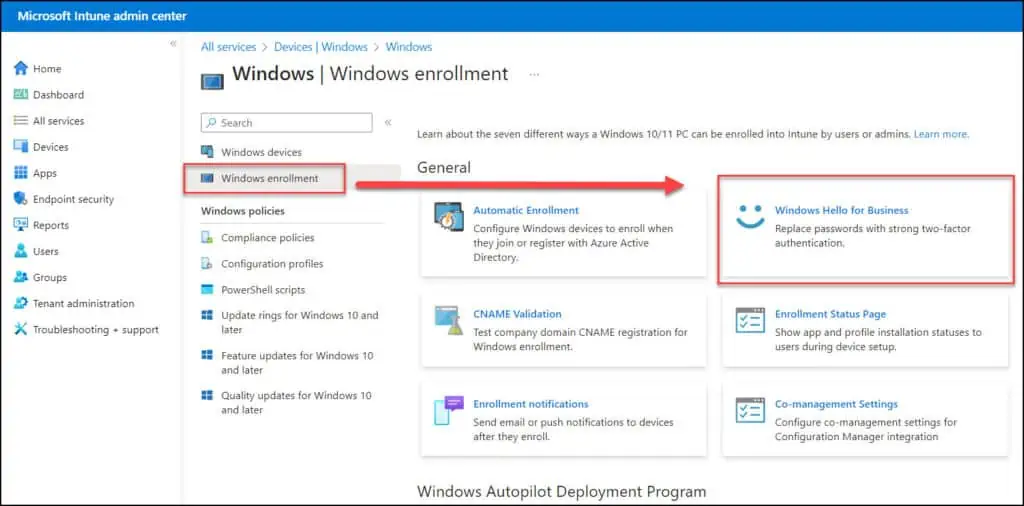Click the Quality updates Windows logo icon
This screenshot has width=1024, height=506.
[x=207, y=396]
